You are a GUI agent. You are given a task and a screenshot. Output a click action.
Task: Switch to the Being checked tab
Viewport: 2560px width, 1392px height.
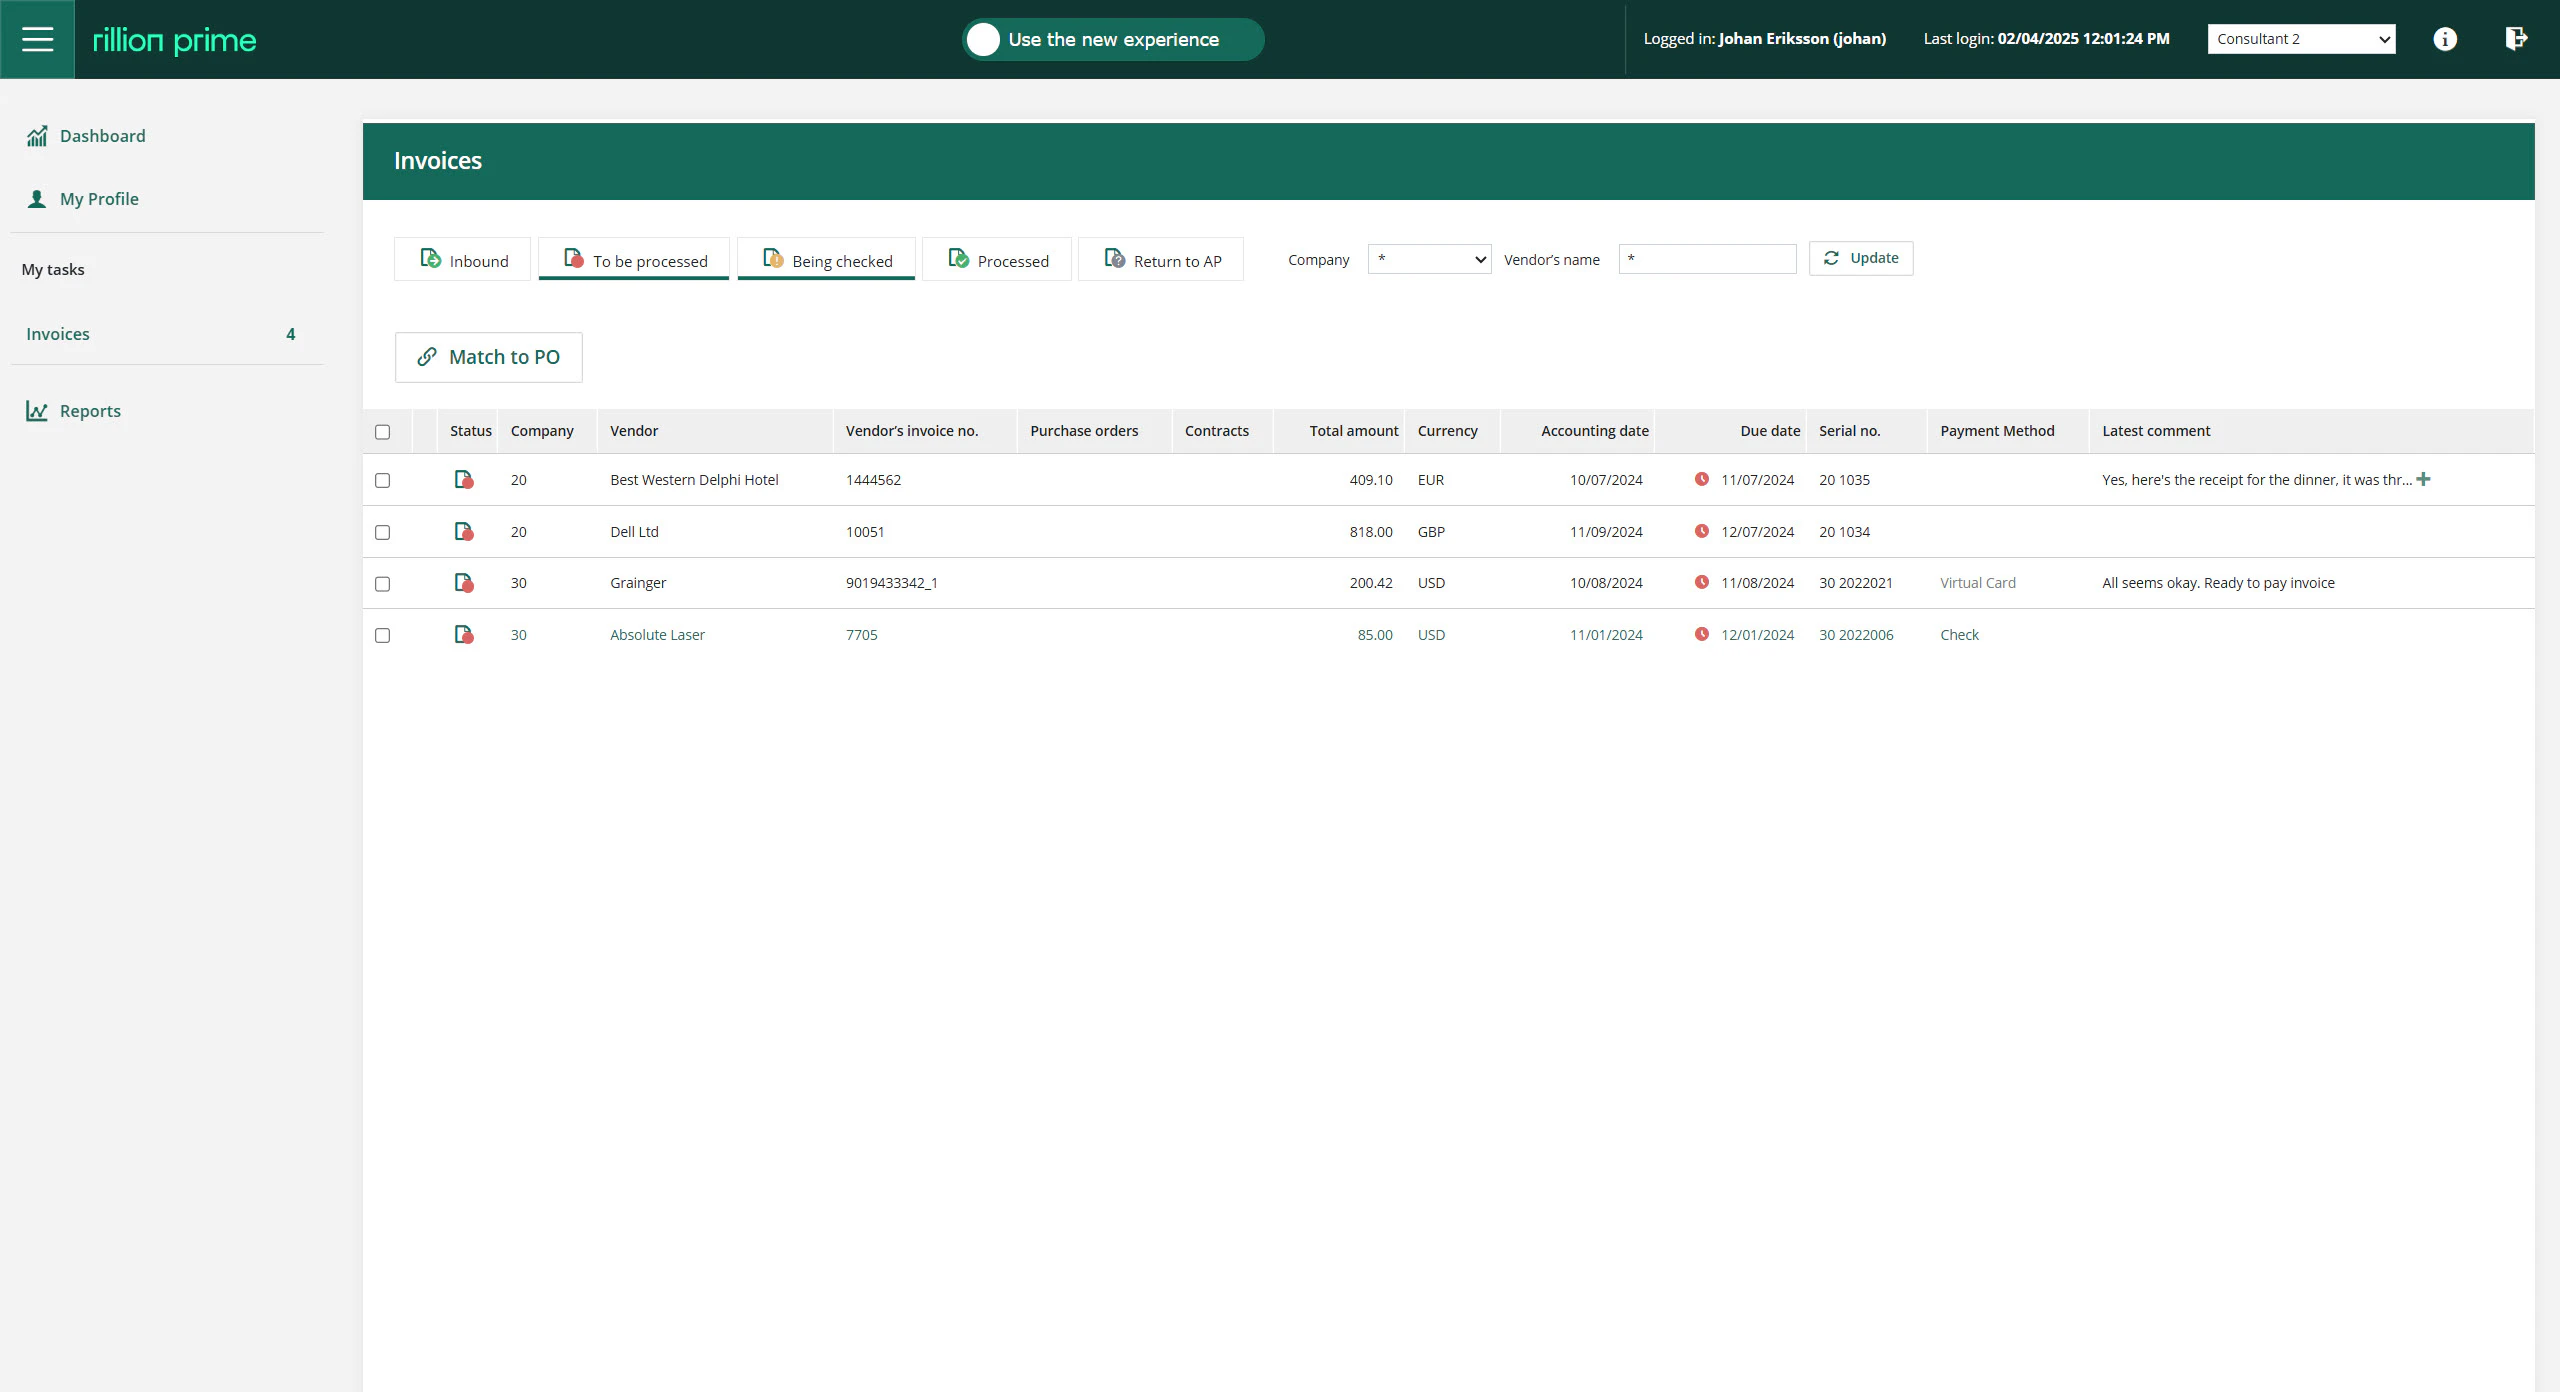[826, 259]
